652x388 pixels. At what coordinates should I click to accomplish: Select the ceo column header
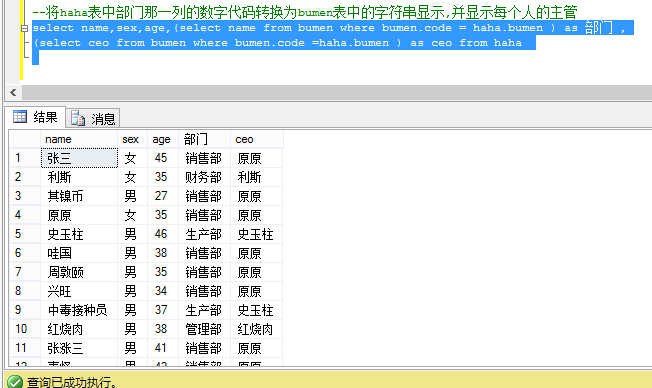[x=257, y=139]
